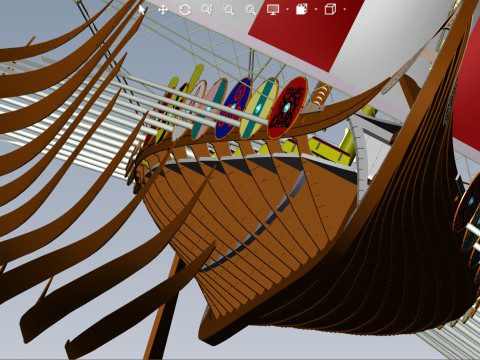Open the dropdown arrow beside clapperboard icon
Image resolution: width=480 pixels, height=360 pixels.
[316, 10]
